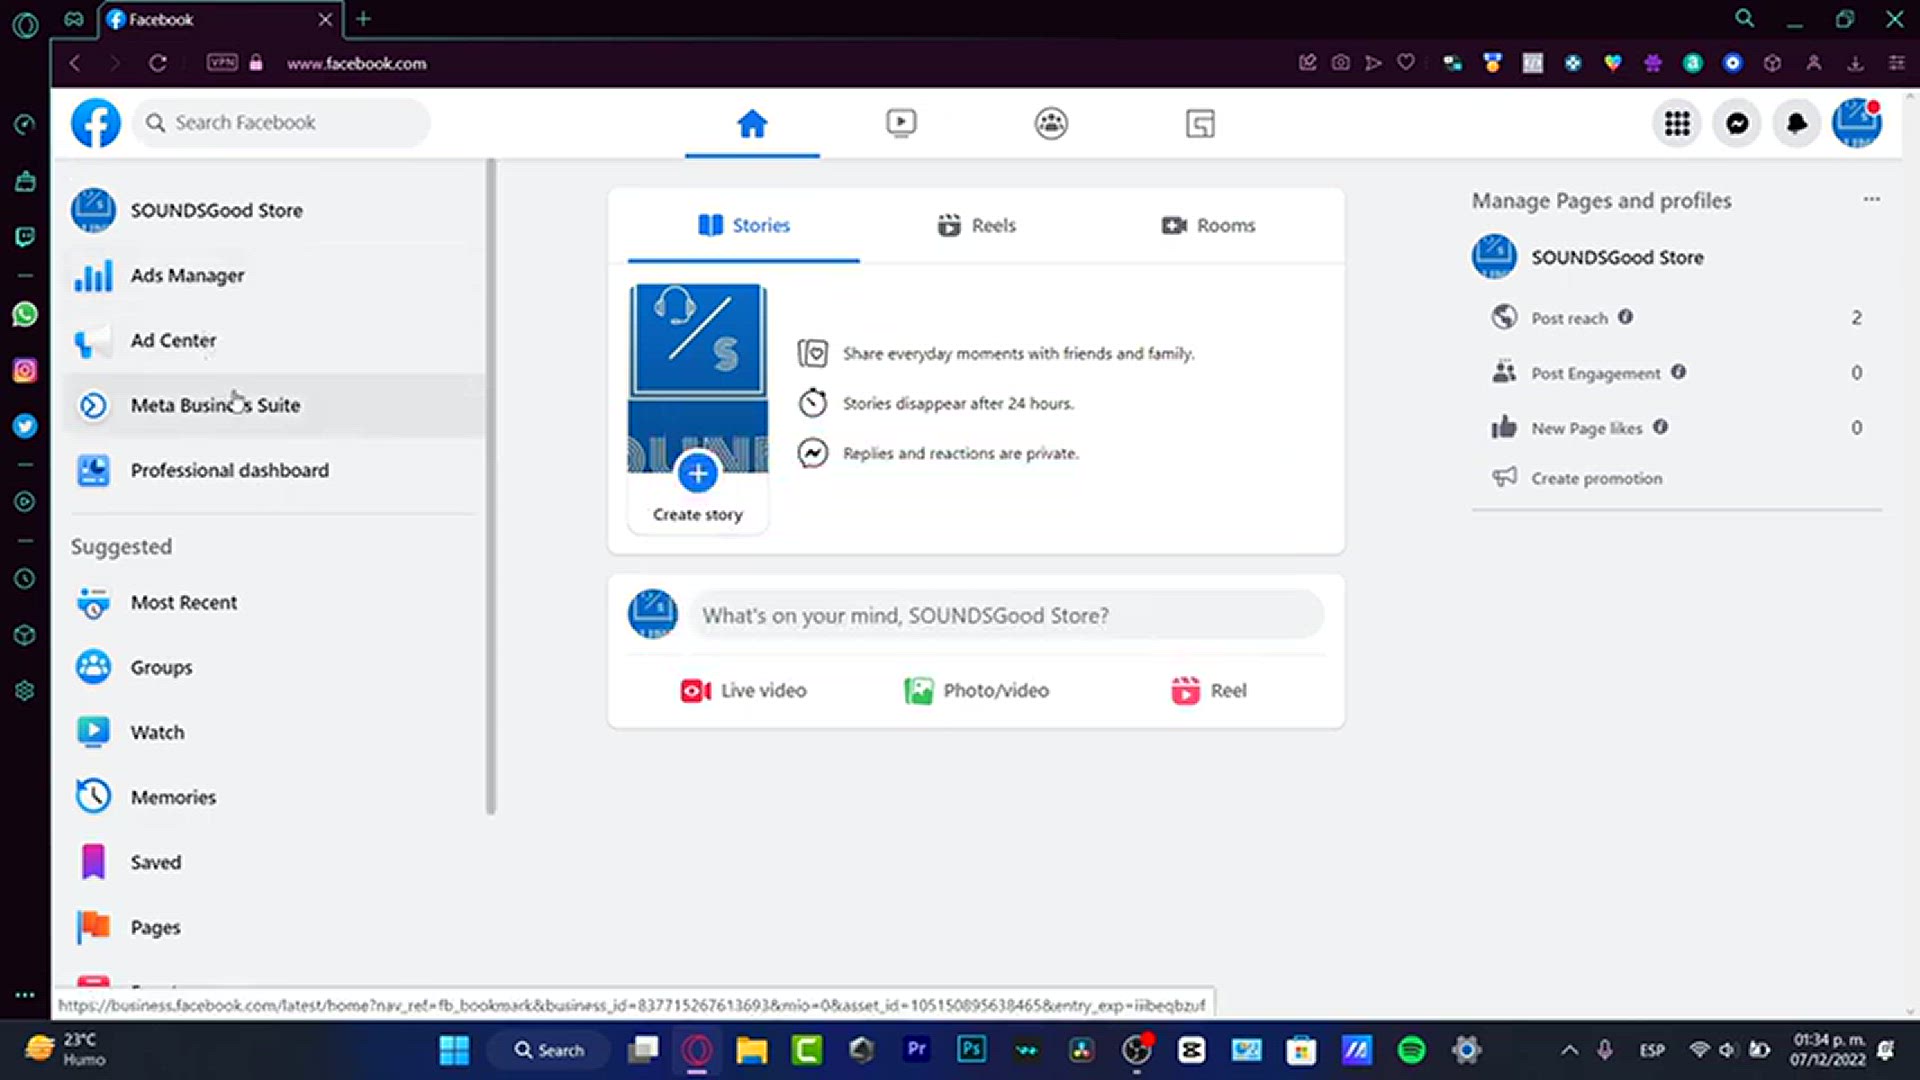Open Pages in the left sidebar

[275, 927]
